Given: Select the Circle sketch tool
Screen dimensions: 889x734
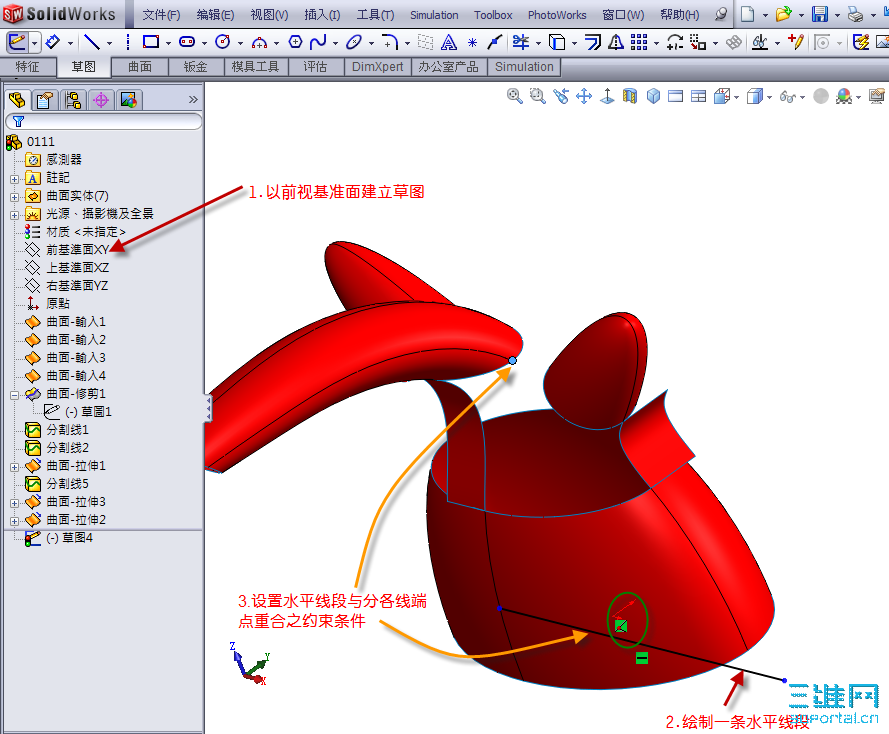Looking at the screenshot, I should [223, 42].
